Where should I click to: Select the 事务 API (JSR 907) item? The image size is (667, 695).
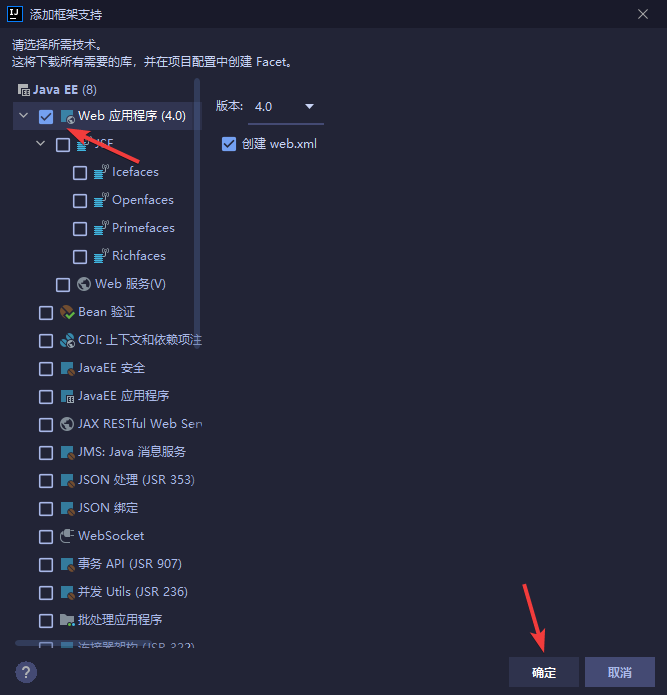click(130, 564)
